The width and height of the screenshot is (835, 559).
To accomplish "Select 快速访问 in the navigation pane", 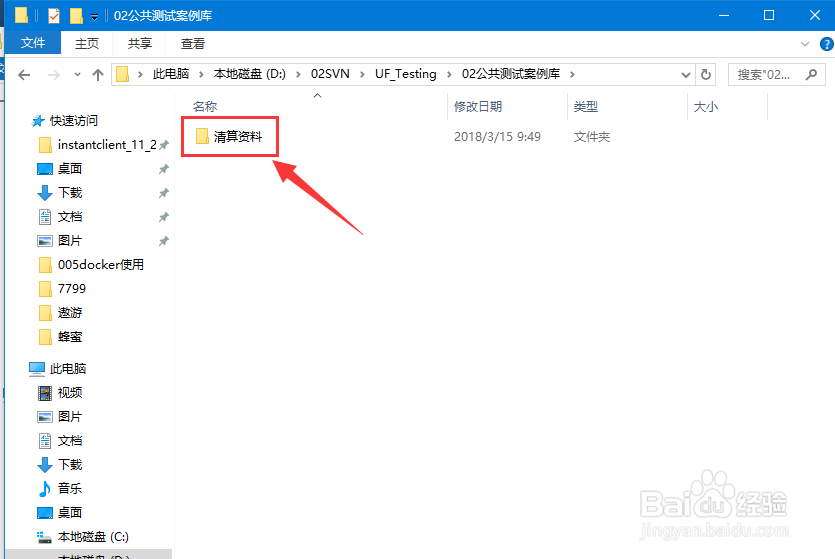I will tap(73, 121).
